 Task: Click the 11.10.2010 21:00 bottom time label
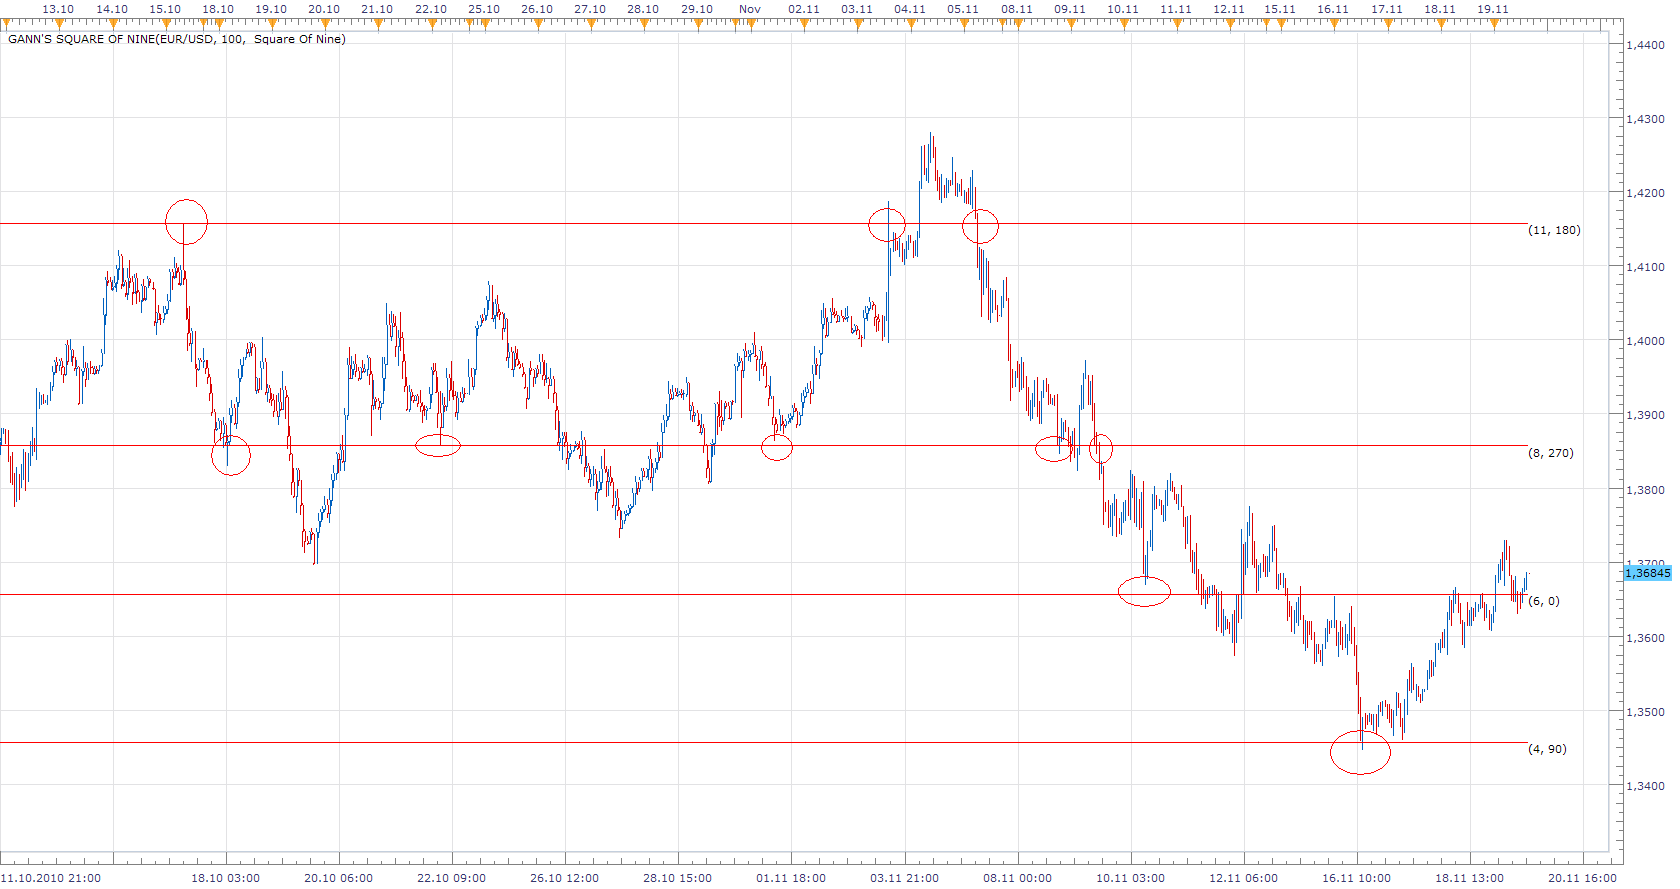point(51,878)
